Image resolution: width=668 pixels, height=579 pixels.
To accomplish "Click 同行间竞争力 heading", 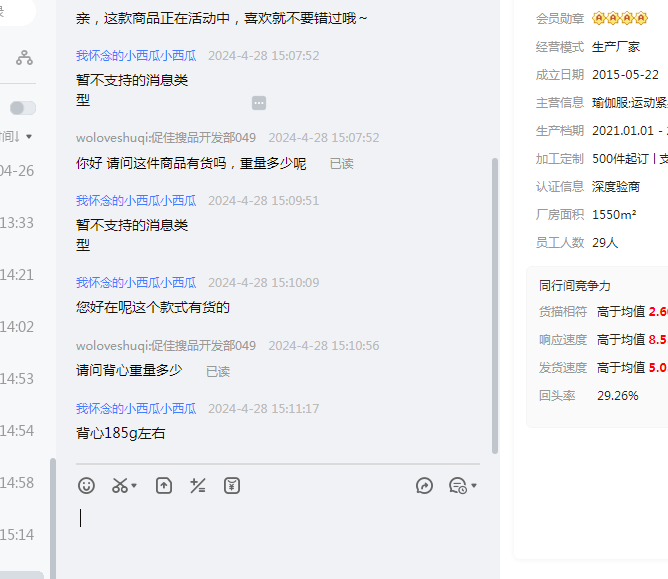I will coord(574,285).
